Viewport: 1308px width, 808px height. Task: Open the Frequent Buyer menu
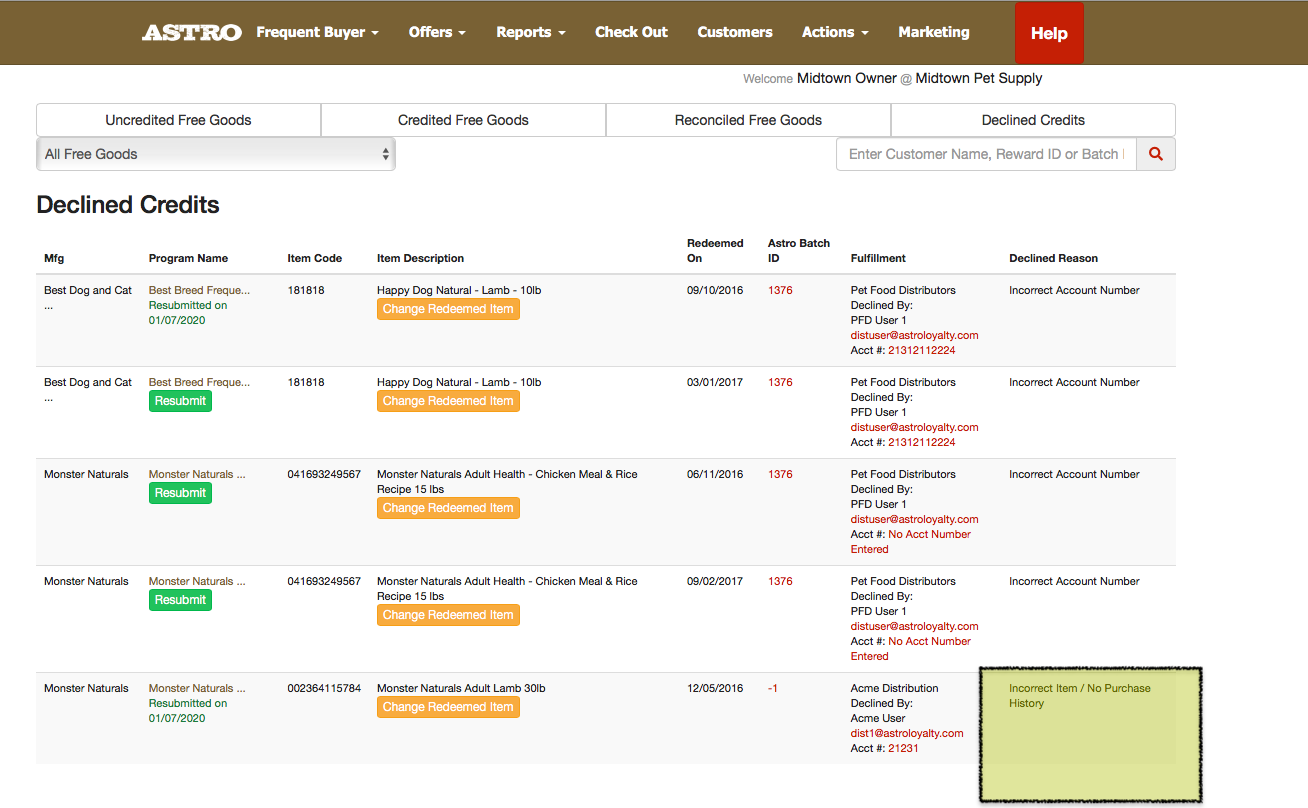(x=318, y=32)
